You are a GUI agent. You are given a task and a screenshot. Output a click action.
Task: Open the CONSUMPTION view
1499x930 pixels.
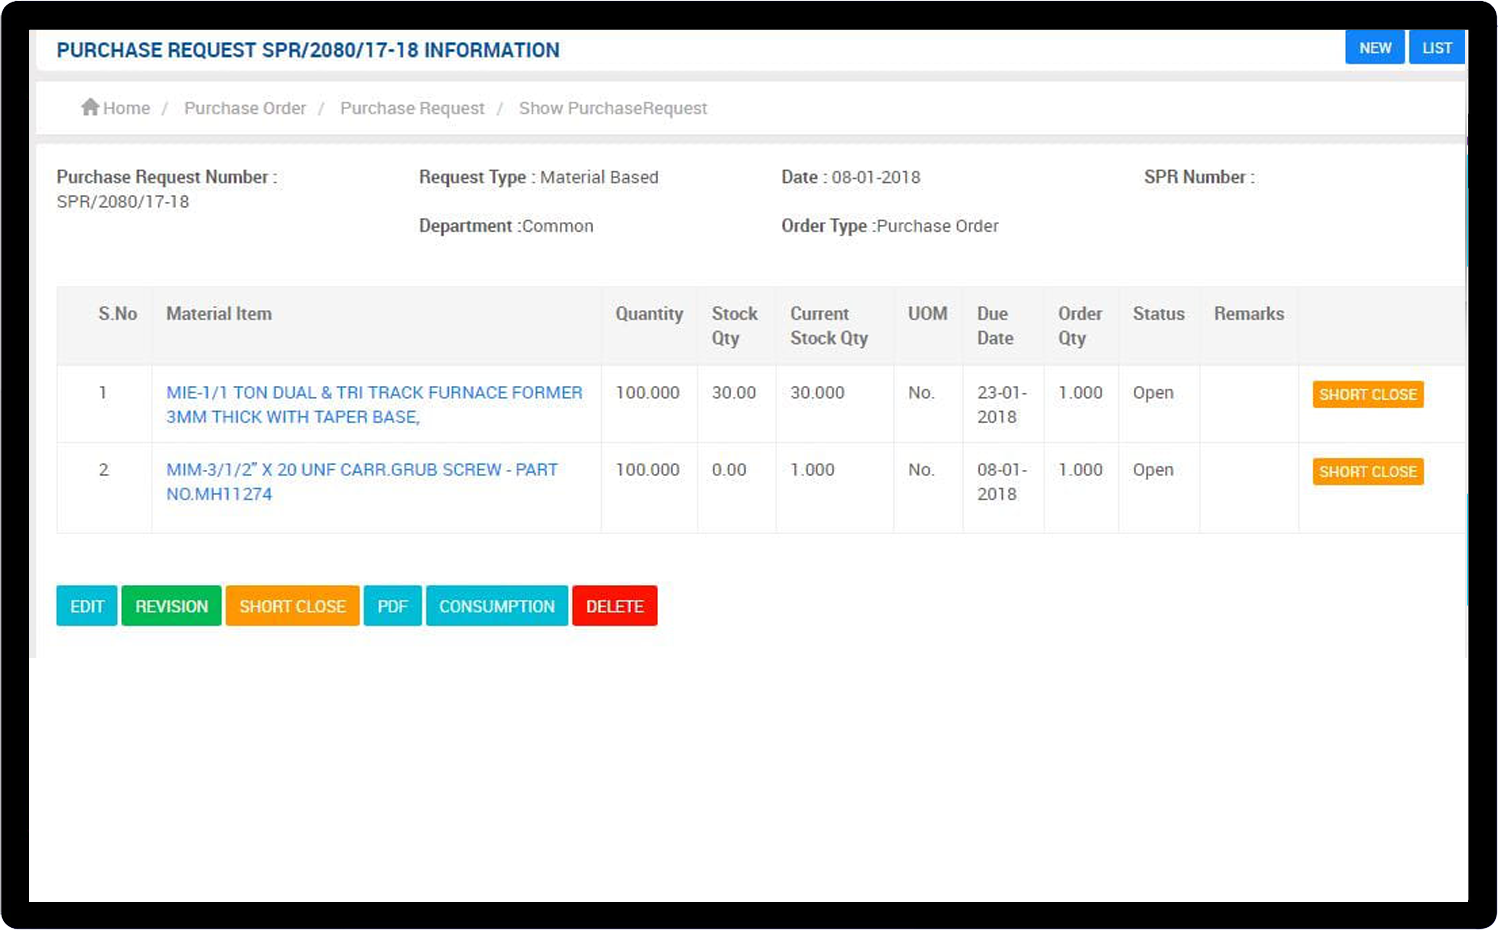pyautogui.click(x=496, y=606)
